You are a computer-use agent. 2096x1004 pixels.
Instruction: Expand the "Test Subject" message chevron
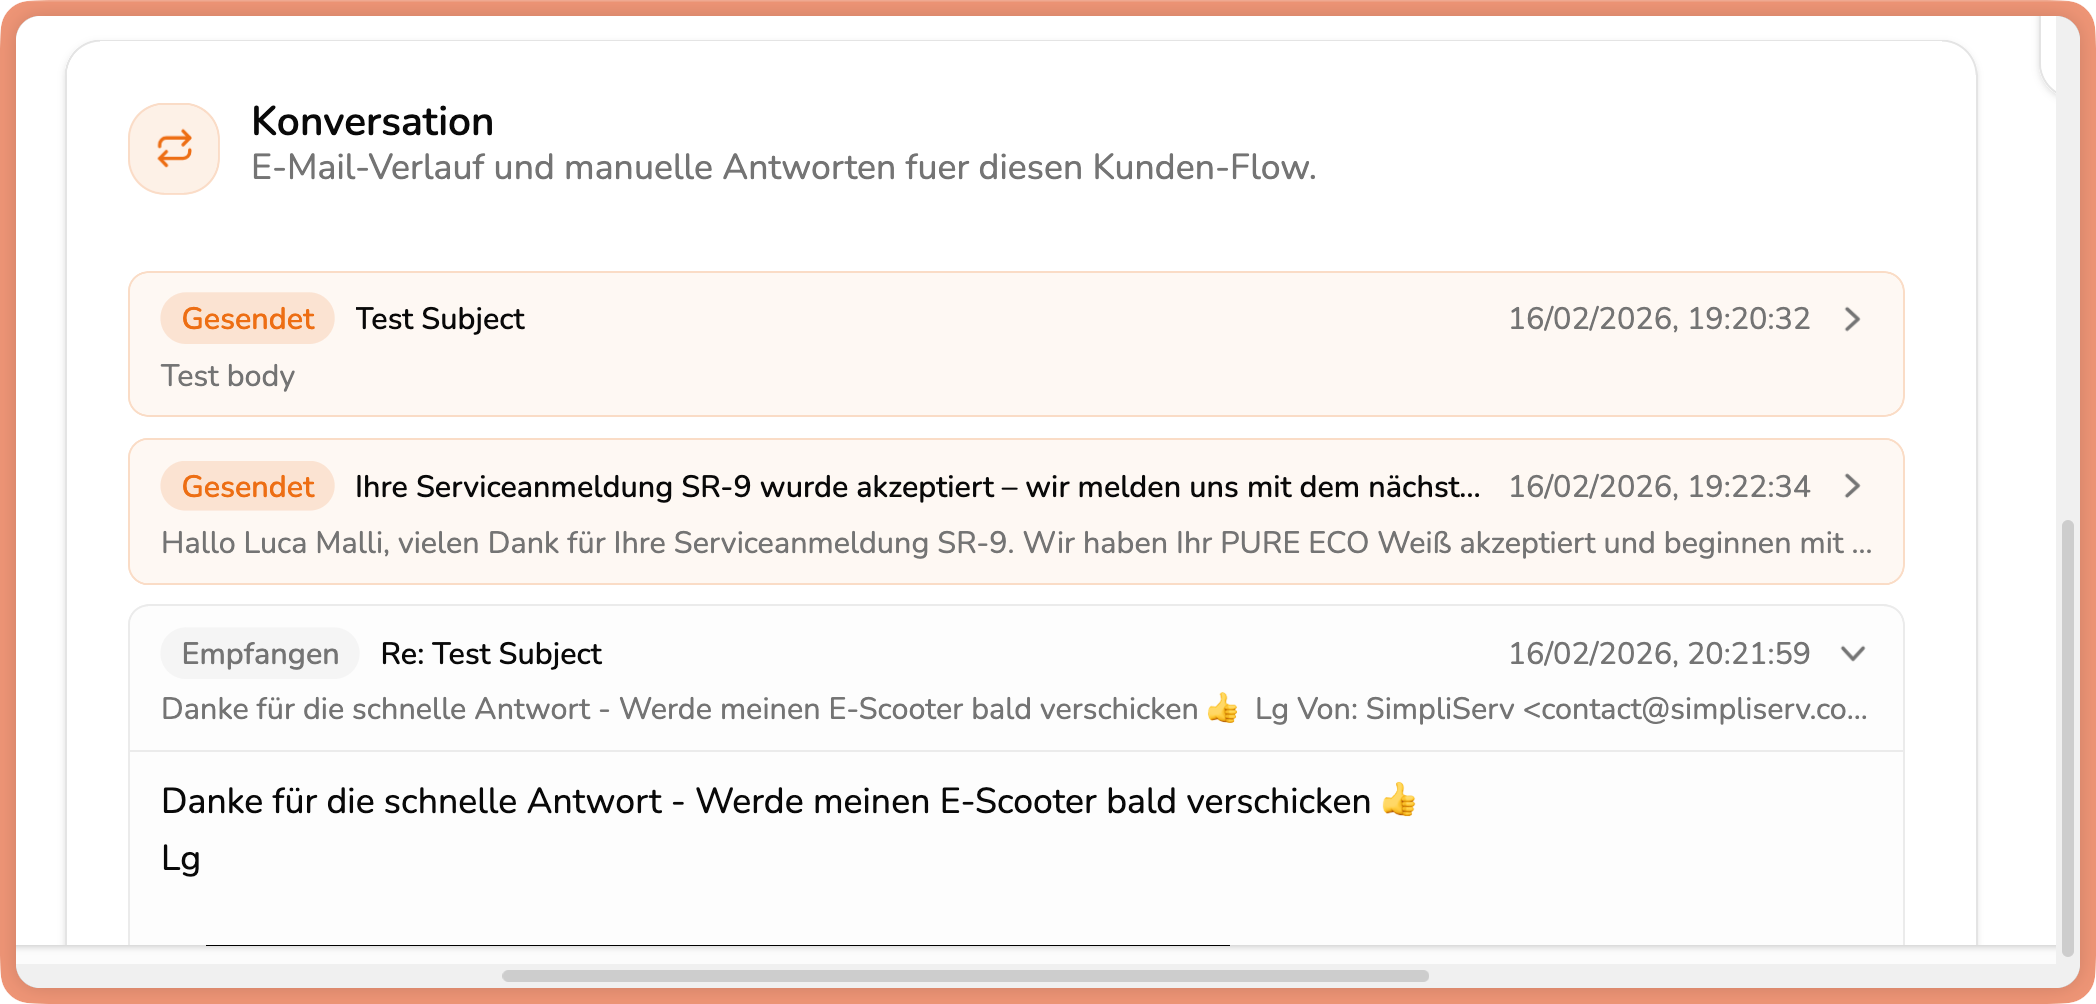pos(1853,320)
